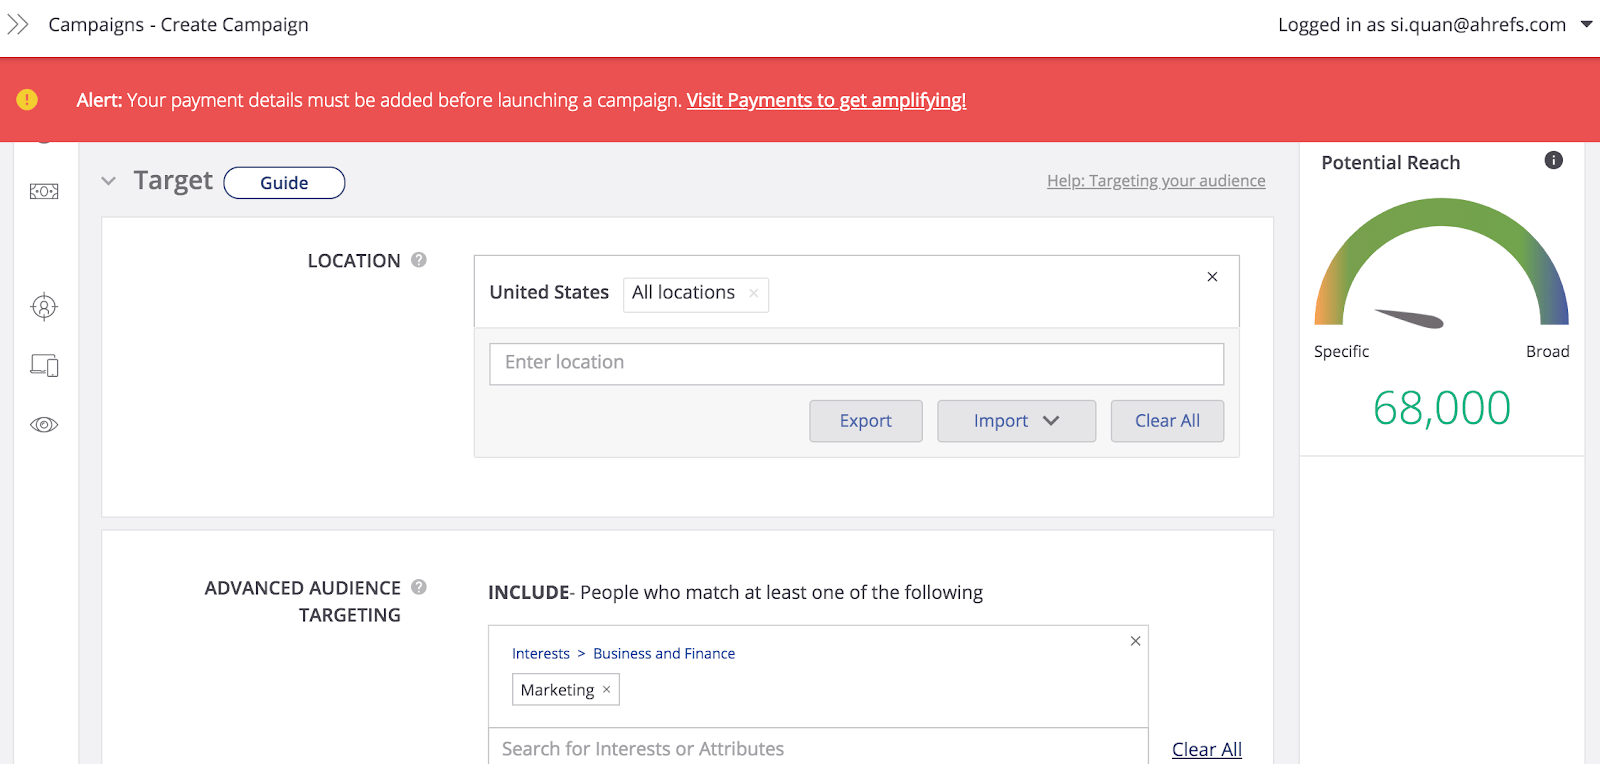Screen dimensions: 1600x764
Task: Remove the All locations tag
Action: point(754,293)
